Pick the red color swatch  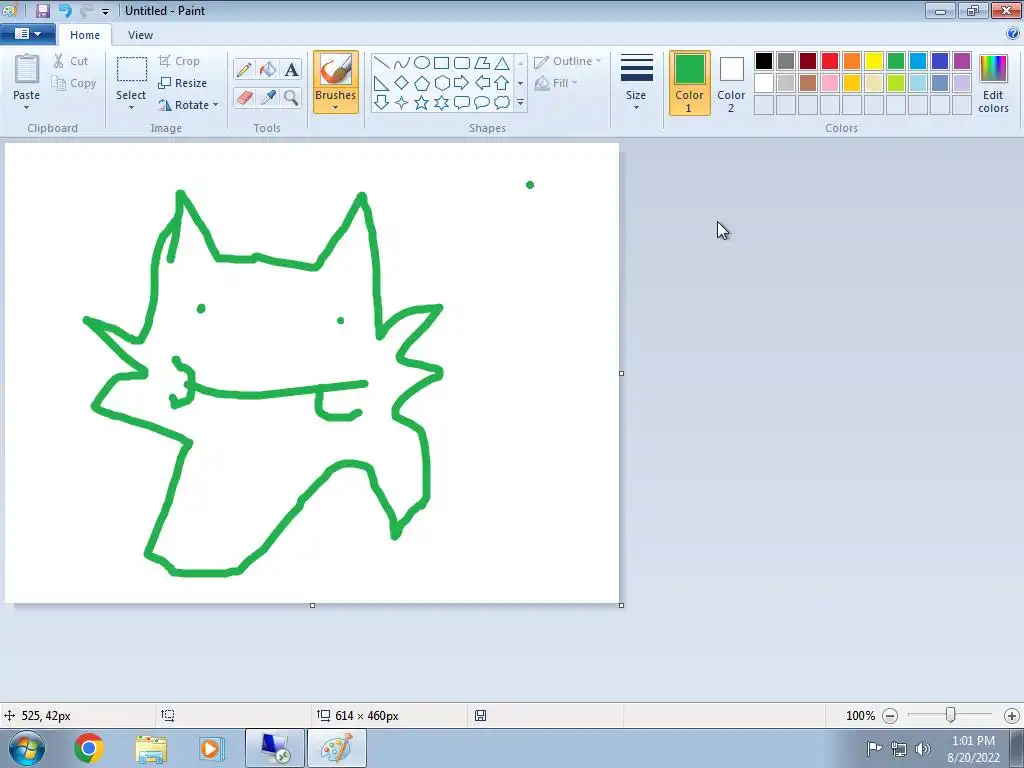point(830,61)
